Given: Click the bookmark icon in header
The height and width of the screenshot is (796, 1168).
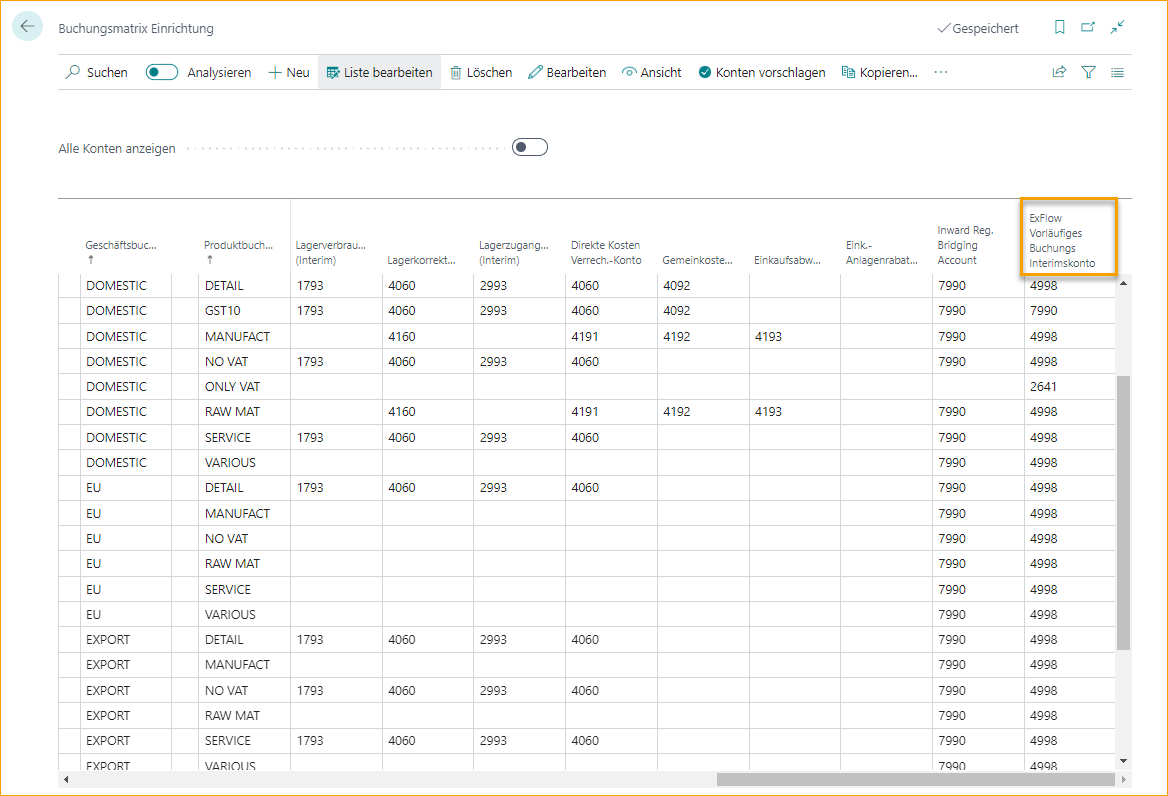Looking at the screenshot, I should pyautogui.click(x=1060, y=28).
